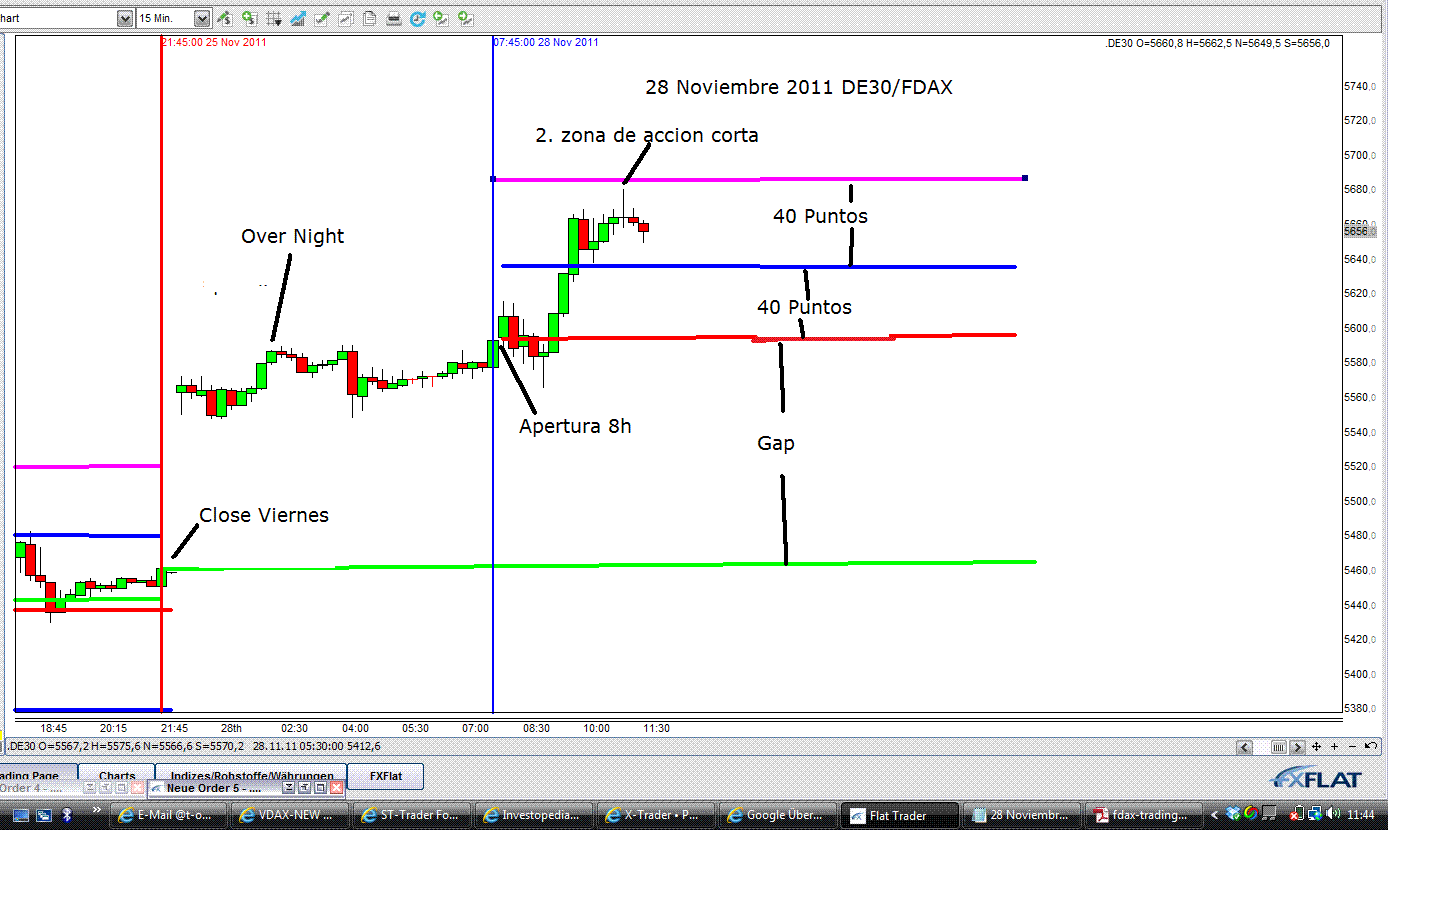Screen dimensions: 1440x900
Task: Click the 'Gap' chart annotation
Action: [x=776, y=443]
